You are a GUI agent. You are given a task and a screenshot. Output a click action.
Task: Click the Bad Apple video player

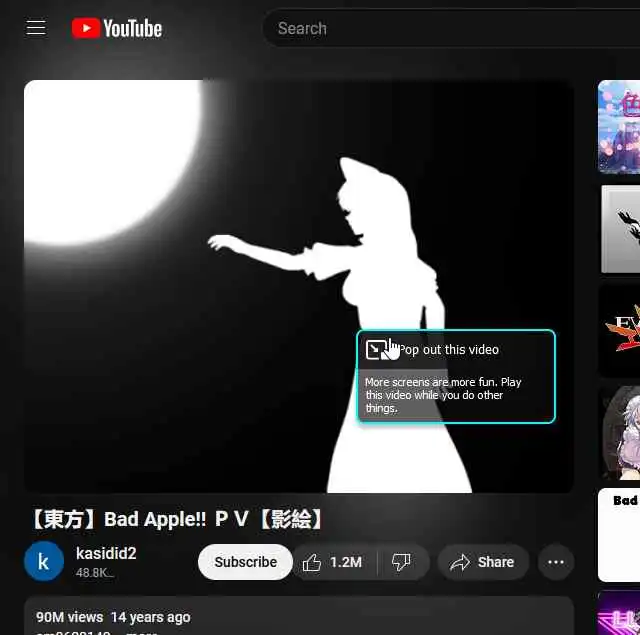pyautogui.click(x=299, y=286)
